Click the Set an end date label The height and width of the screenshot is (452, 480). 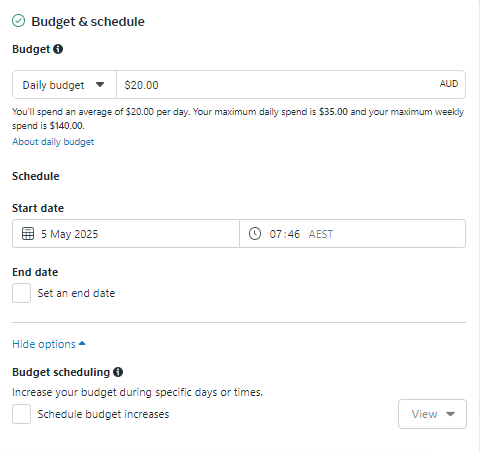pos(76,293)
